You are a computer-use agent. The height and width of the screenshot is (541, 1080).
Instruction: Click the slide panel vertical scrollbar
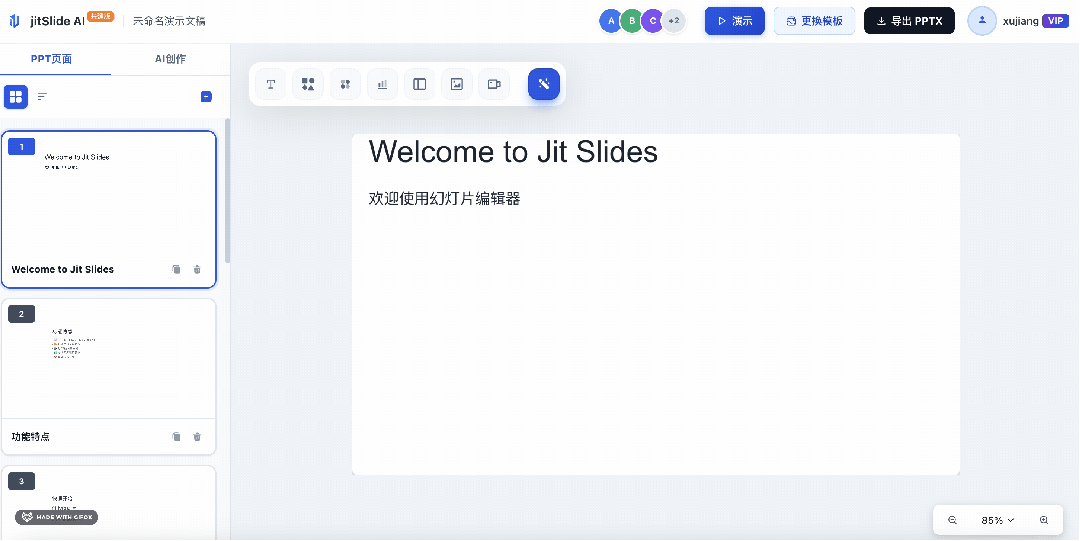point(227,190)
